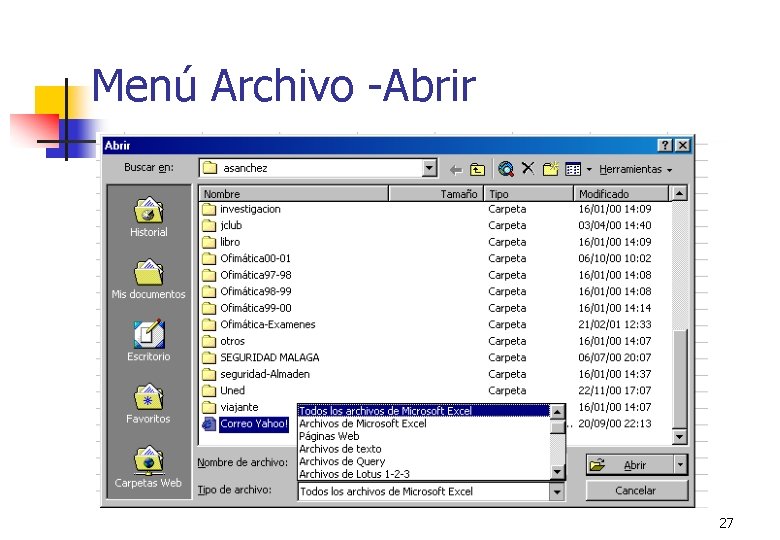The height and width of the screenshot is (540, 780).
Task: Open Favoritos in the places bar
Action: pos(148,404)
